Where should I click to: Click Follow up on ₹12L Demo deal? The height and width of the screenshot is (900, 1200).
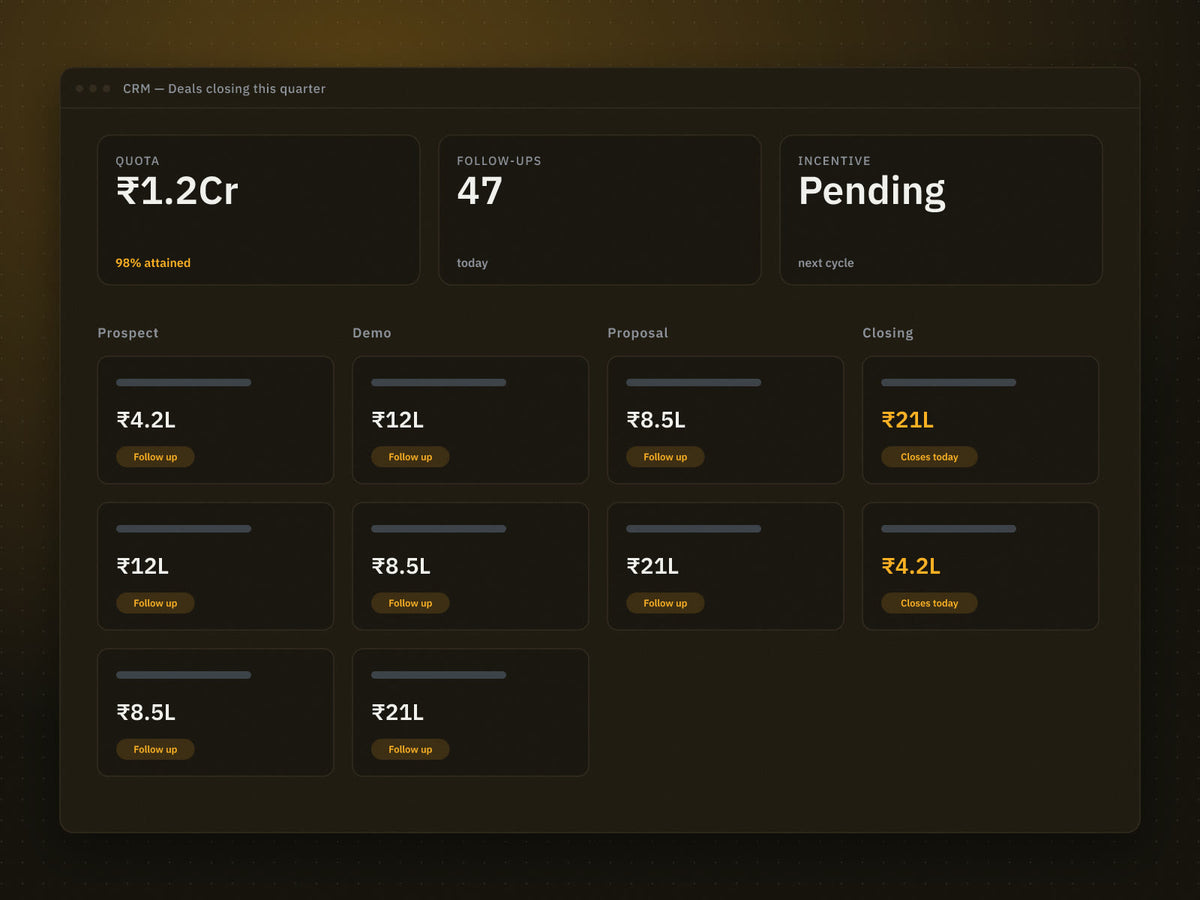coord(410,457)
